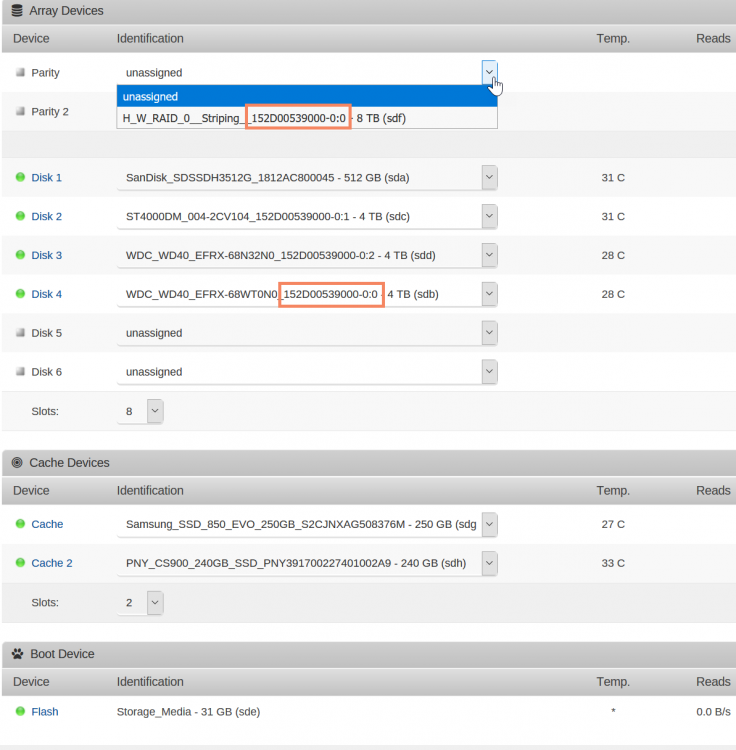
Task: Choose H_W_RAID_0__Striping 8 TB (sdf) option
Action: (x=307, y=118)
